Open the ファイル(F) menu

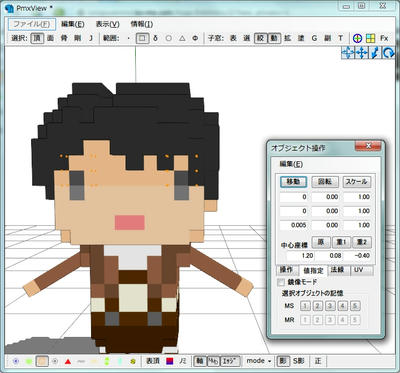[x=32, y=24]
